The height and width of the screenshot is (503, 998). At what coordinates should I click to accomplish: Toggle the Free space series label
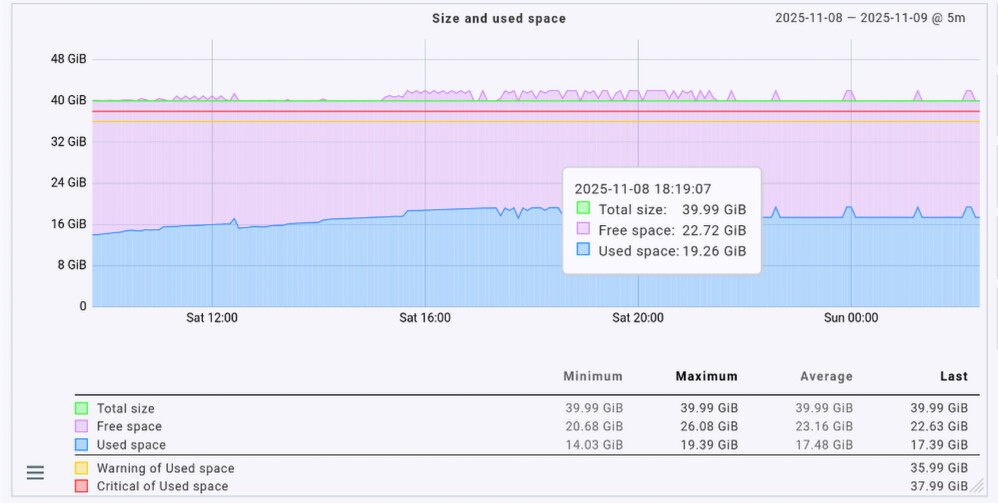[x=127, y=426]
